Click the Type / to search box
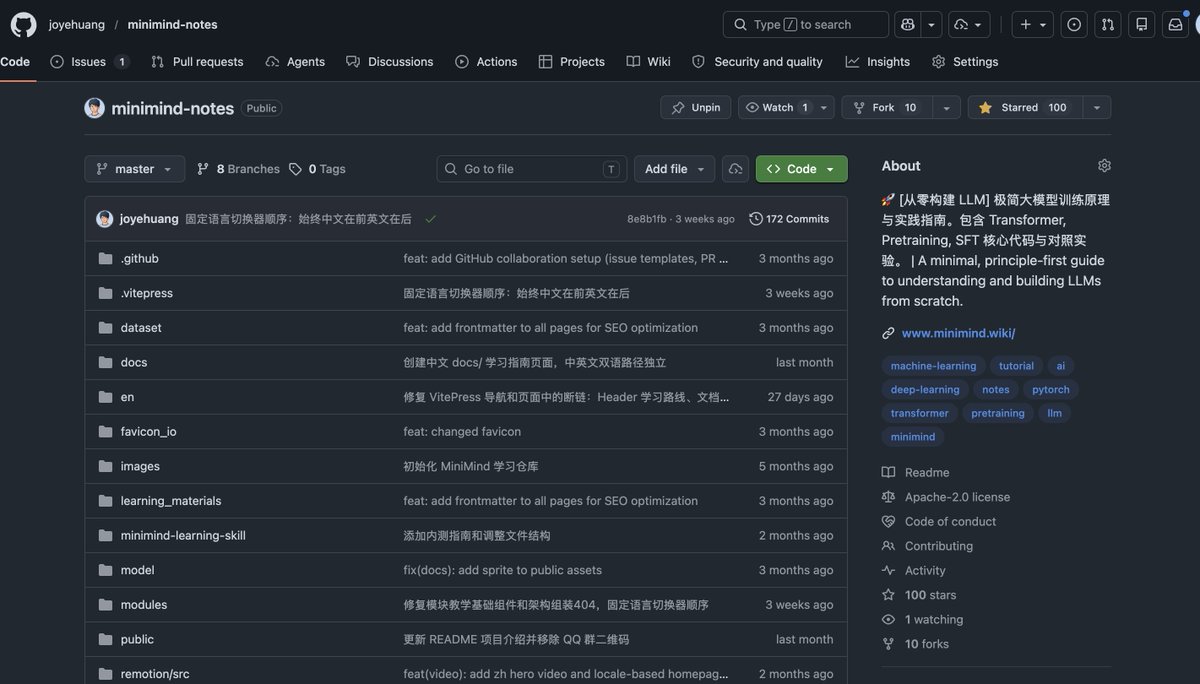Image resolution: width=1200 pixels, height=684 pixels. coord(806,24)
